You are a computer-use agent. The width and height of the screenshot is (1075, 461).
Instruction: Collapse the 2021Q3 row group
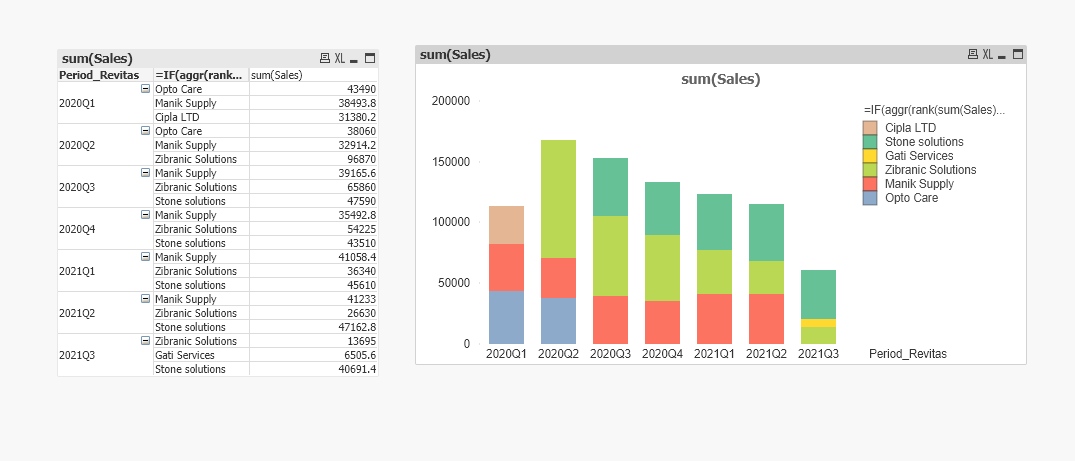(x=145, y=340)
